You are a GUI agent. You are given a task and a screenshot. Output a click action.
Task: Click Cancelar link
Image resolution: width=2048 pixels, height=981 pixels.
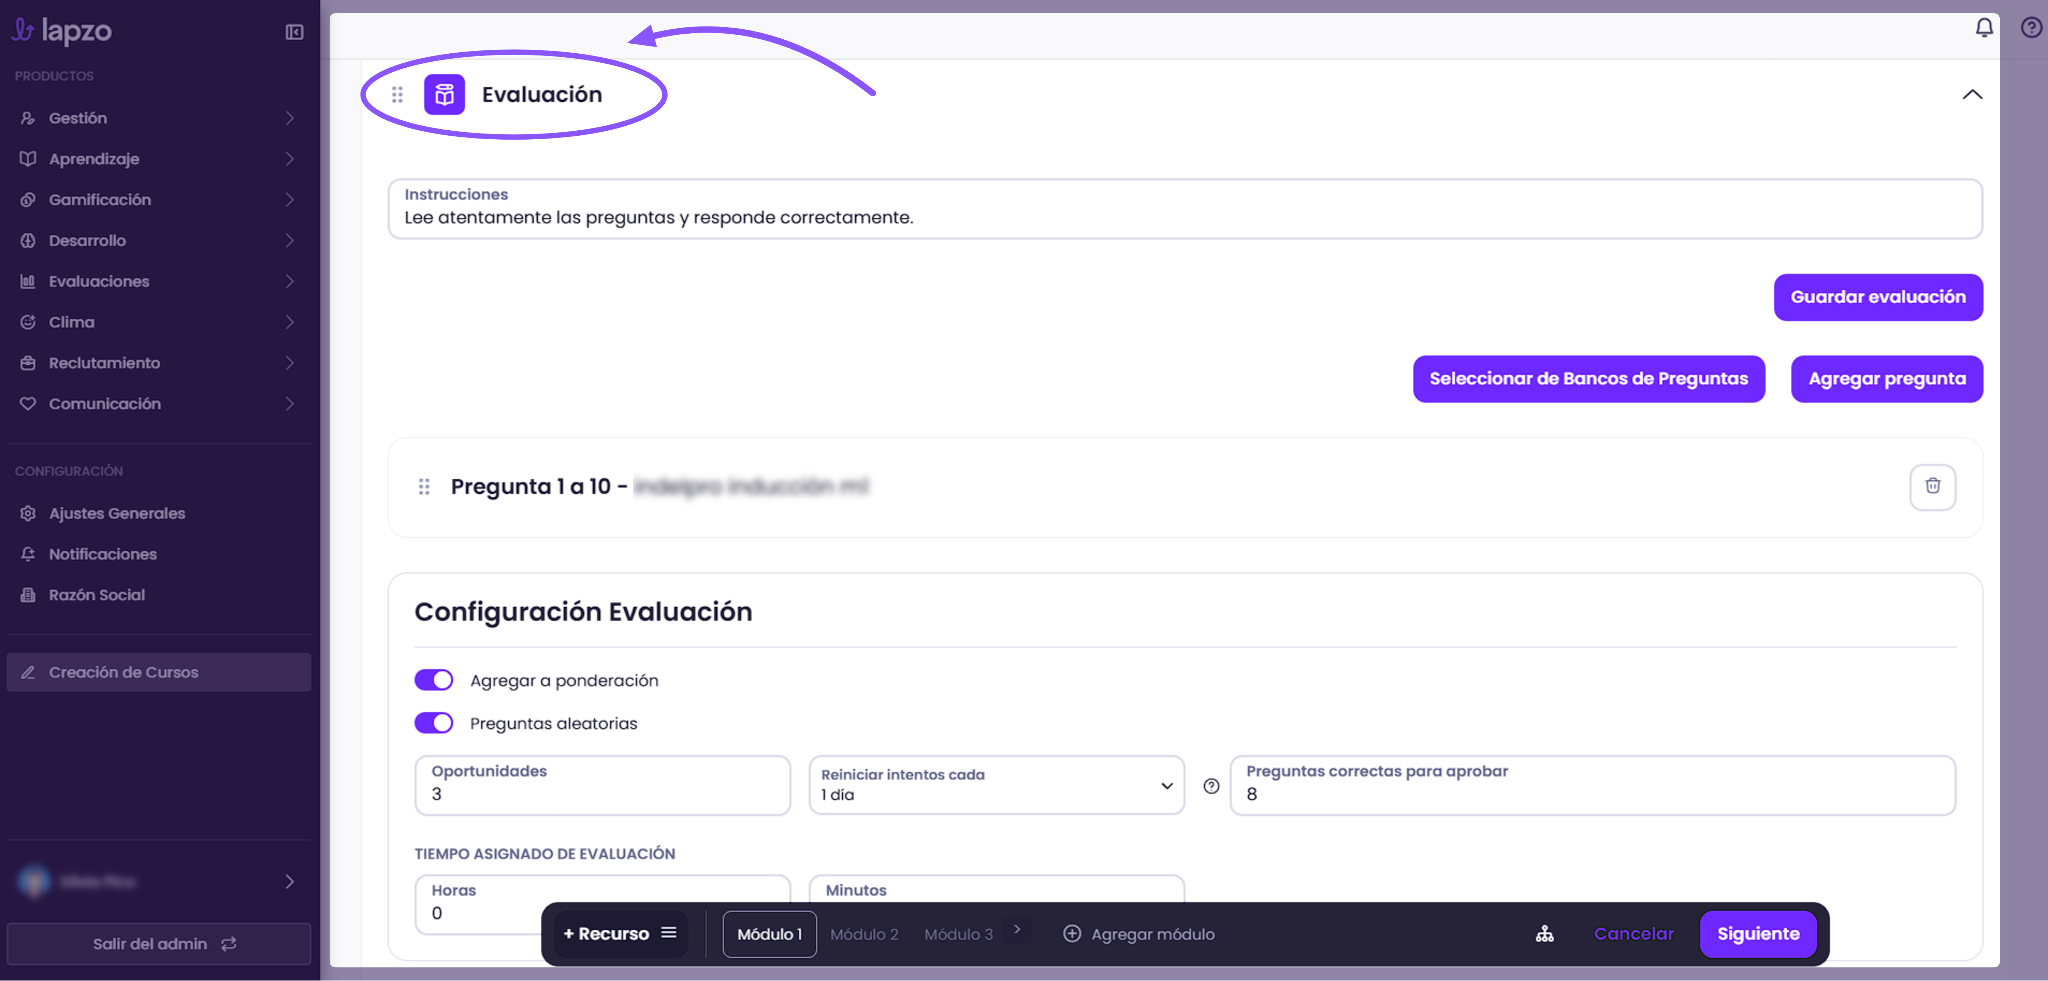1633,934
